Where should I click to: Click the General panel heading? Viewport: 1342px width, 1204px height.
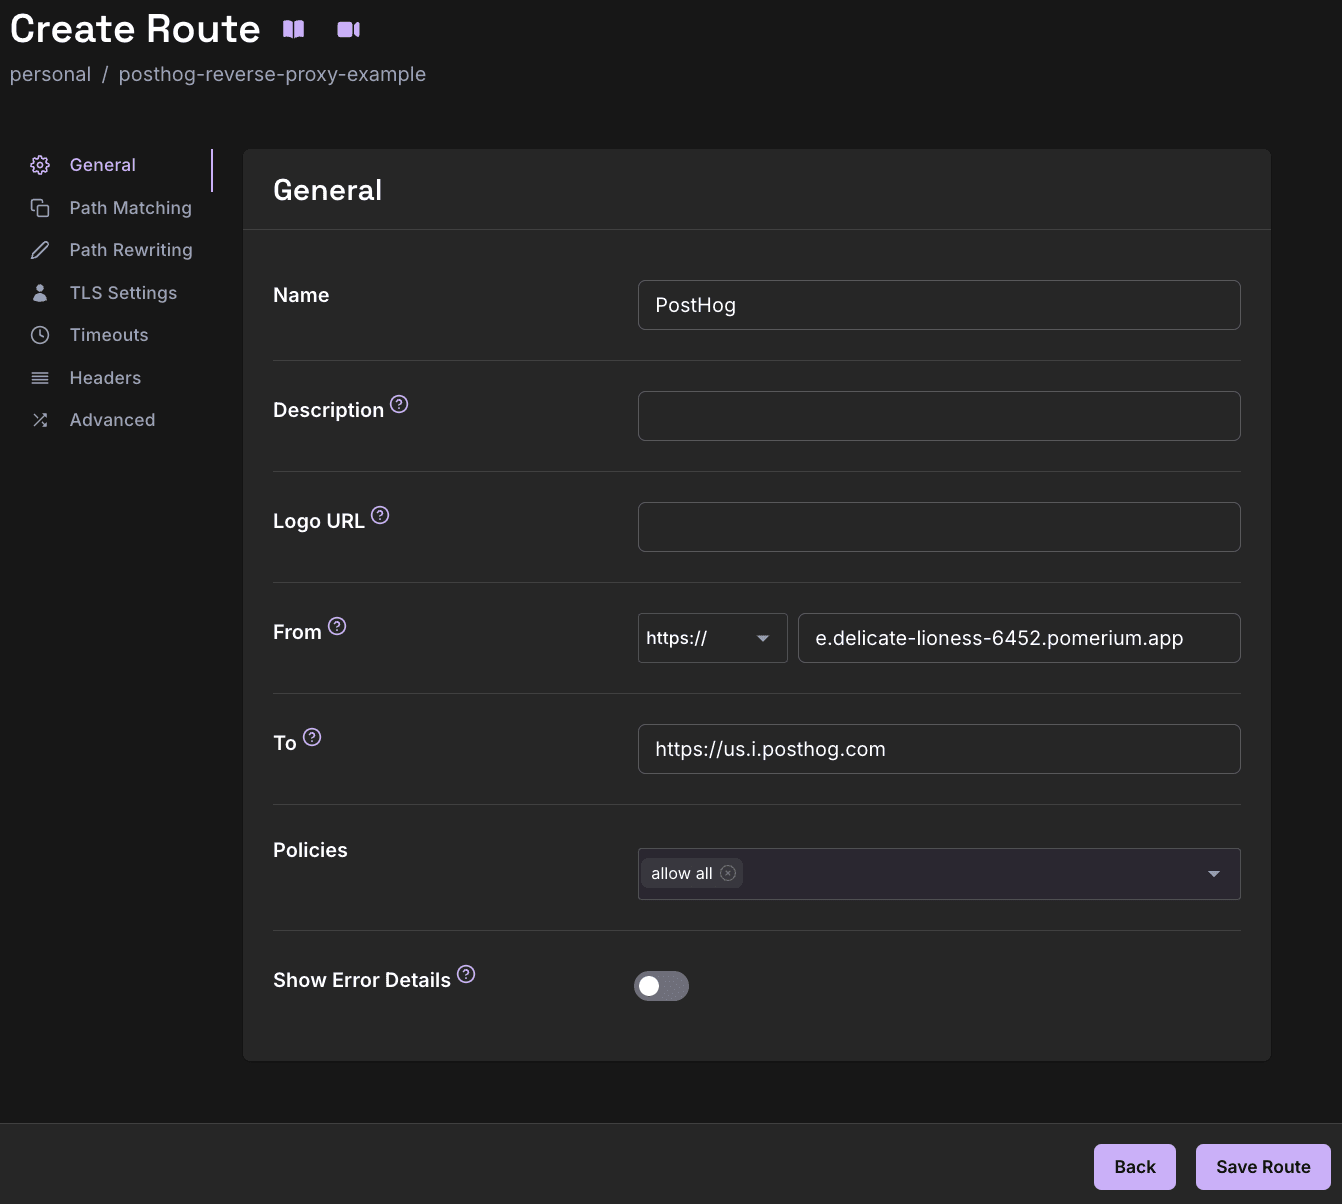pos(328,190)
